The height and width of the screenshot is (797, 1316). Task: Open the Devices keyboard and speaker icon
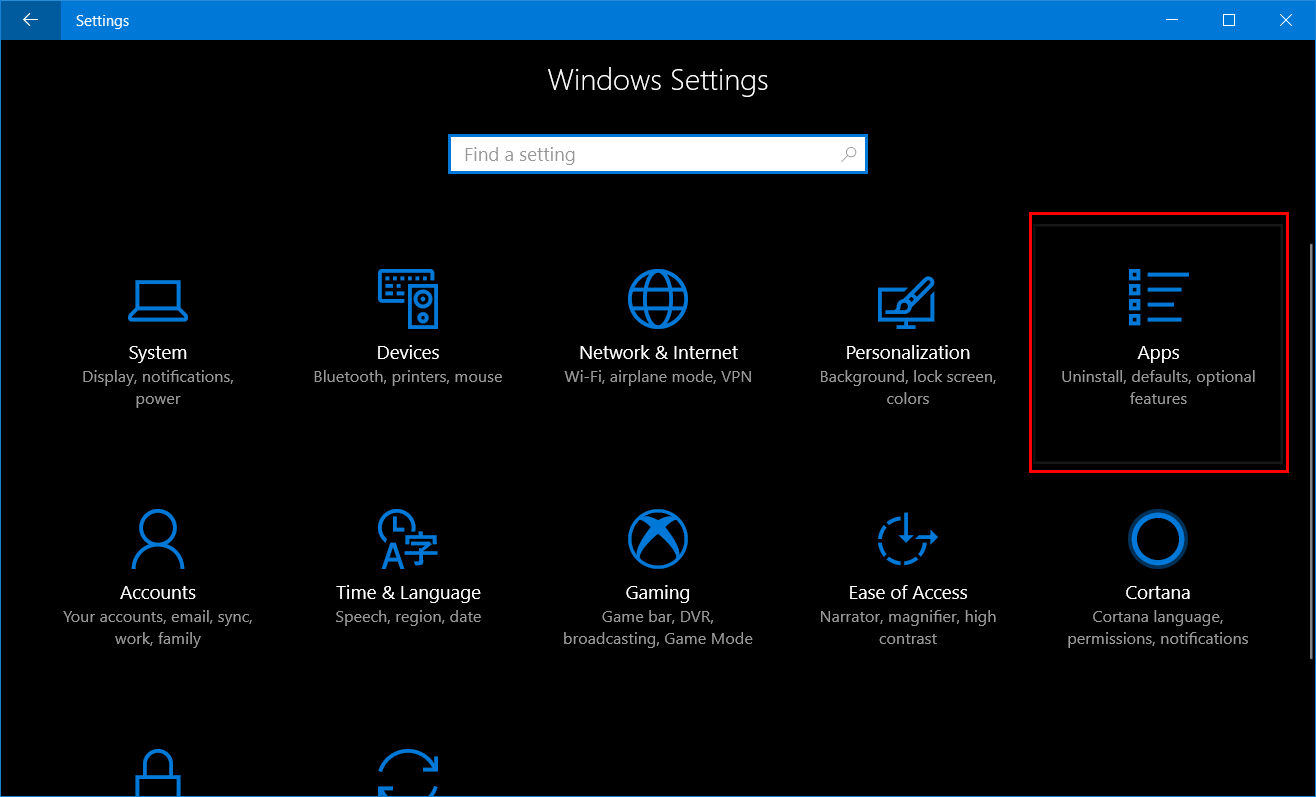(x=408, y=299)
